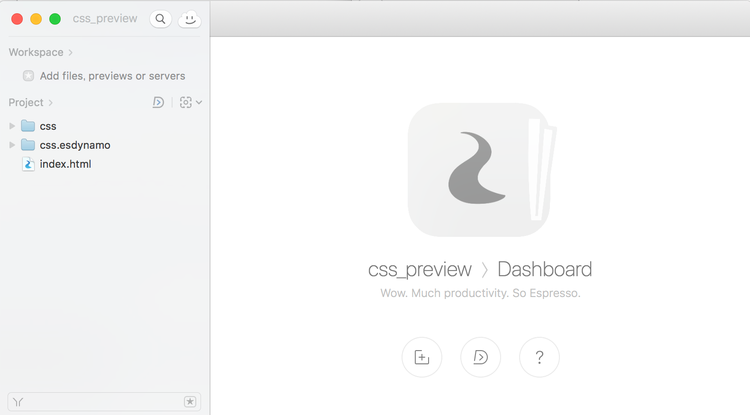Expand the css.esdynamo folder triangle

[12, 145]
